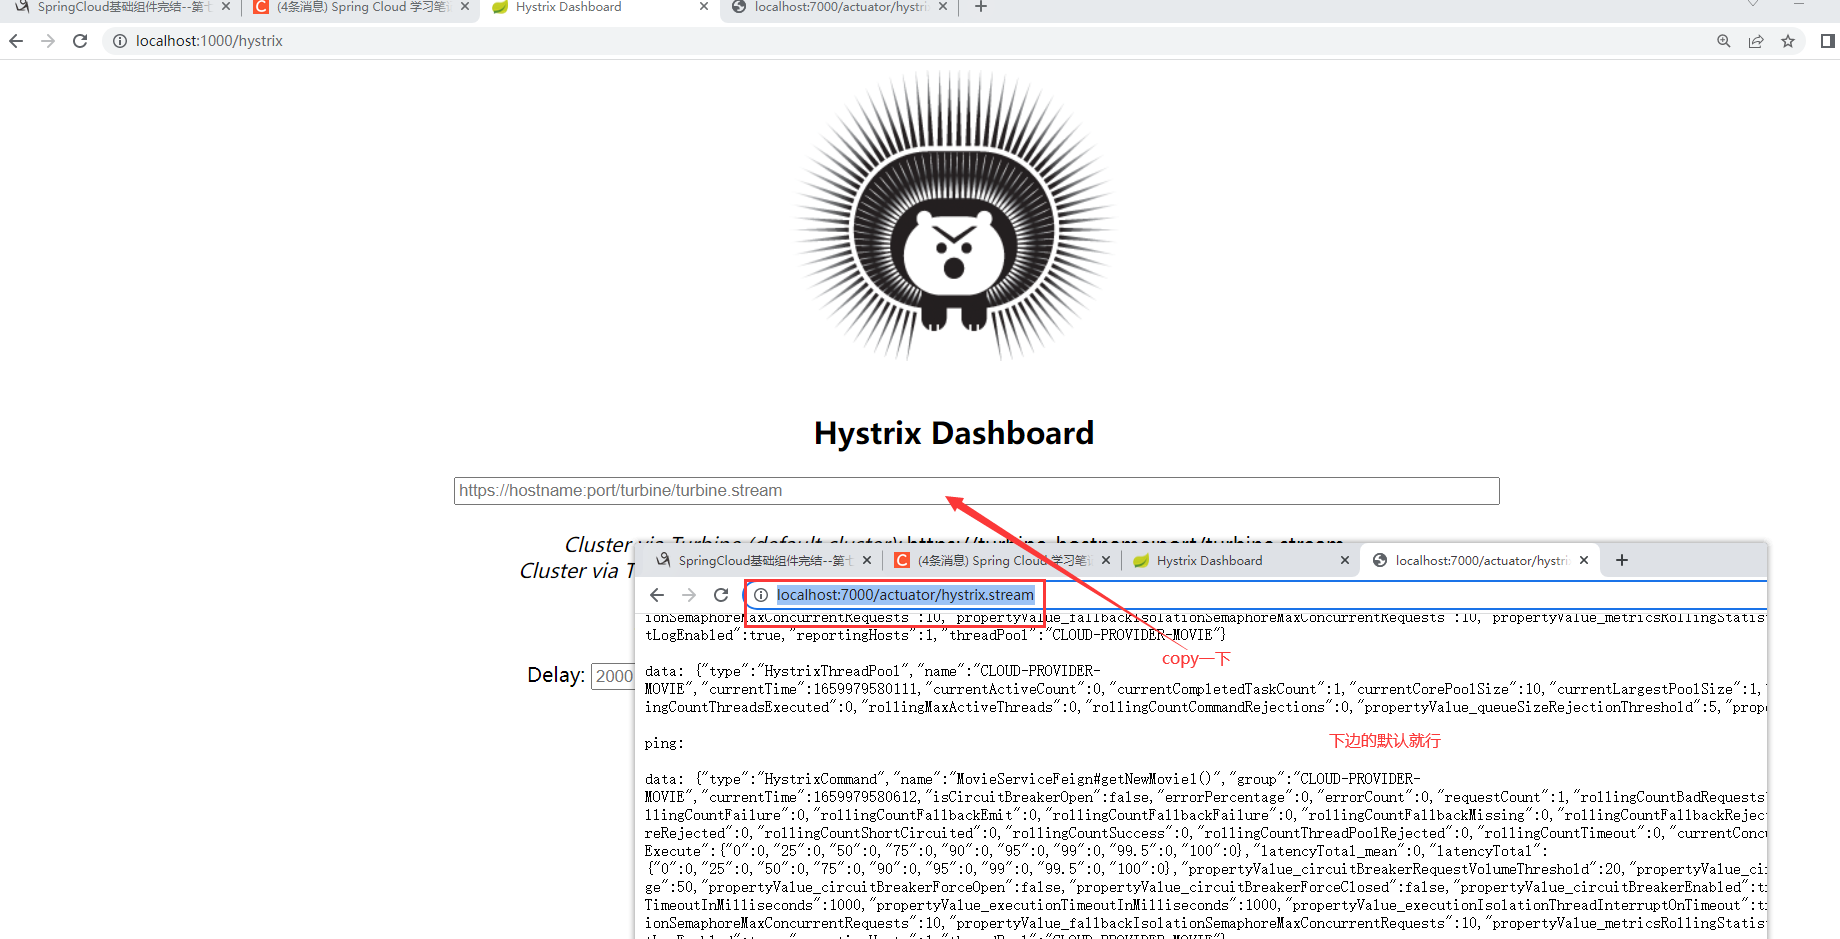Close embedded Spring Cloud 学习笔记 tab
1840x939 pixels.
1106,561
